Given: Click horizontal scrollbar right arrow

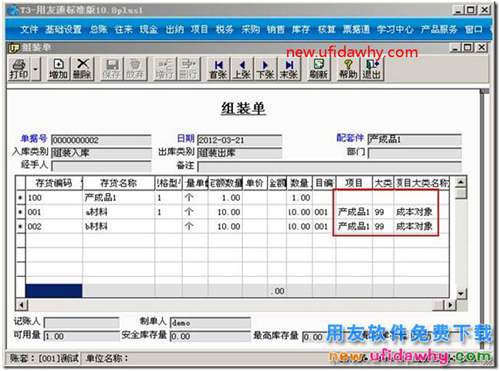Looking at the screenshot, I should click(x=450, y=305).
